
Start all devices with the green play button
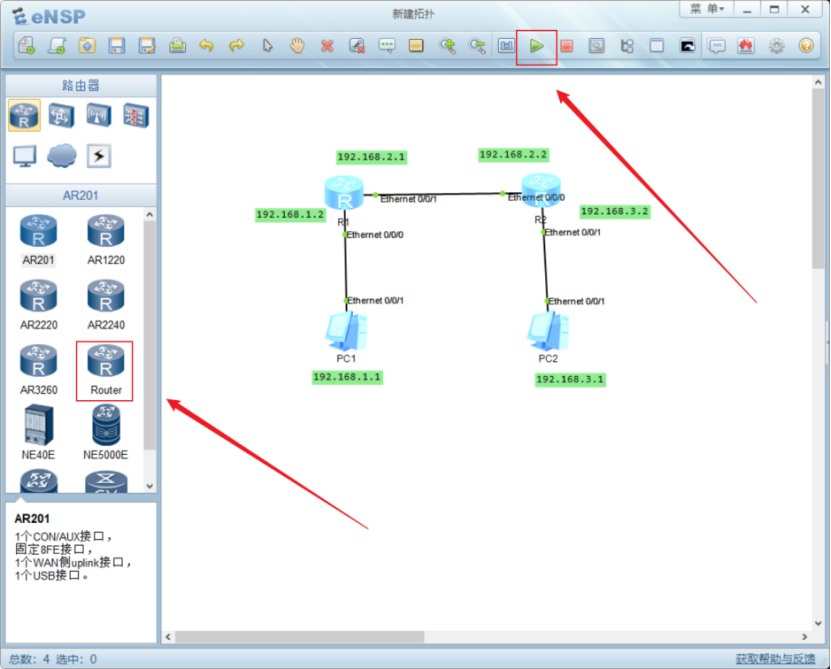click(536, 47)
